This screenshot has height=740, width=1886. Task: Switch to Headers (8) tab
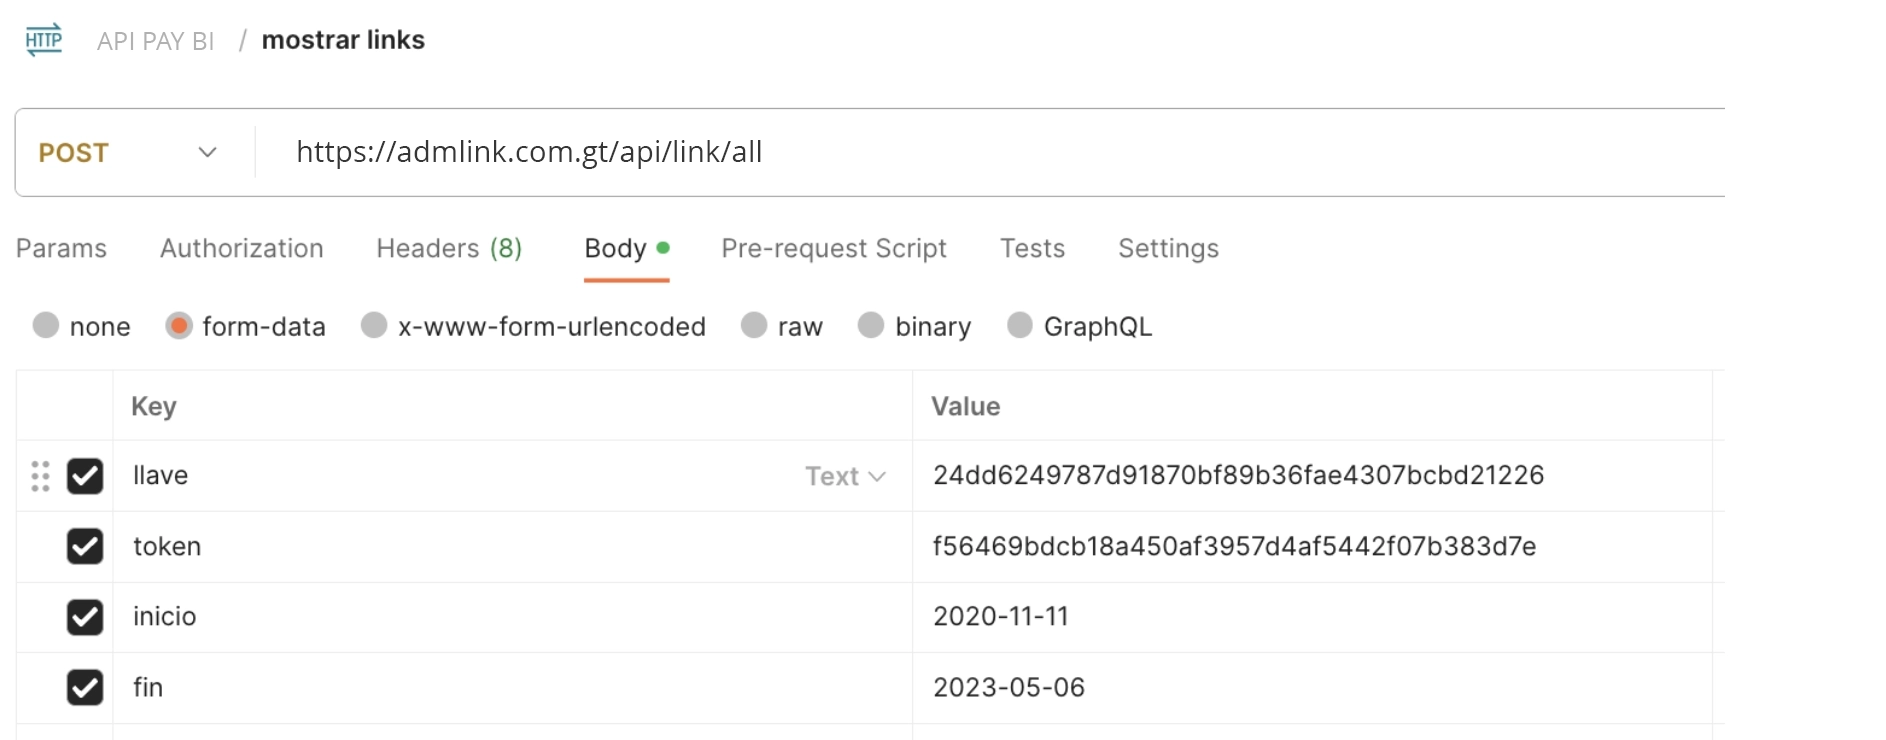point(449,248)
